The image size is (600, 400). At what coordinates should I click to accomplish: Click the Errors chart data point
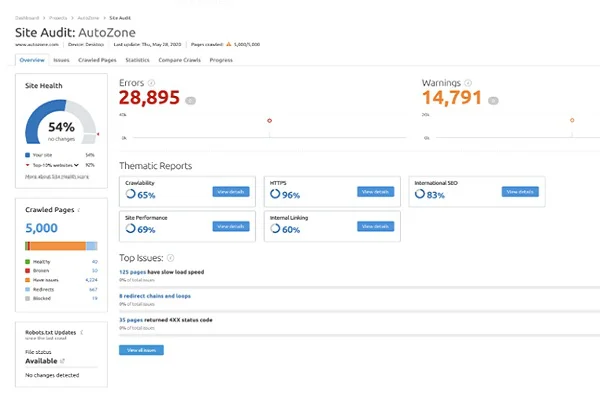(269, 121)
